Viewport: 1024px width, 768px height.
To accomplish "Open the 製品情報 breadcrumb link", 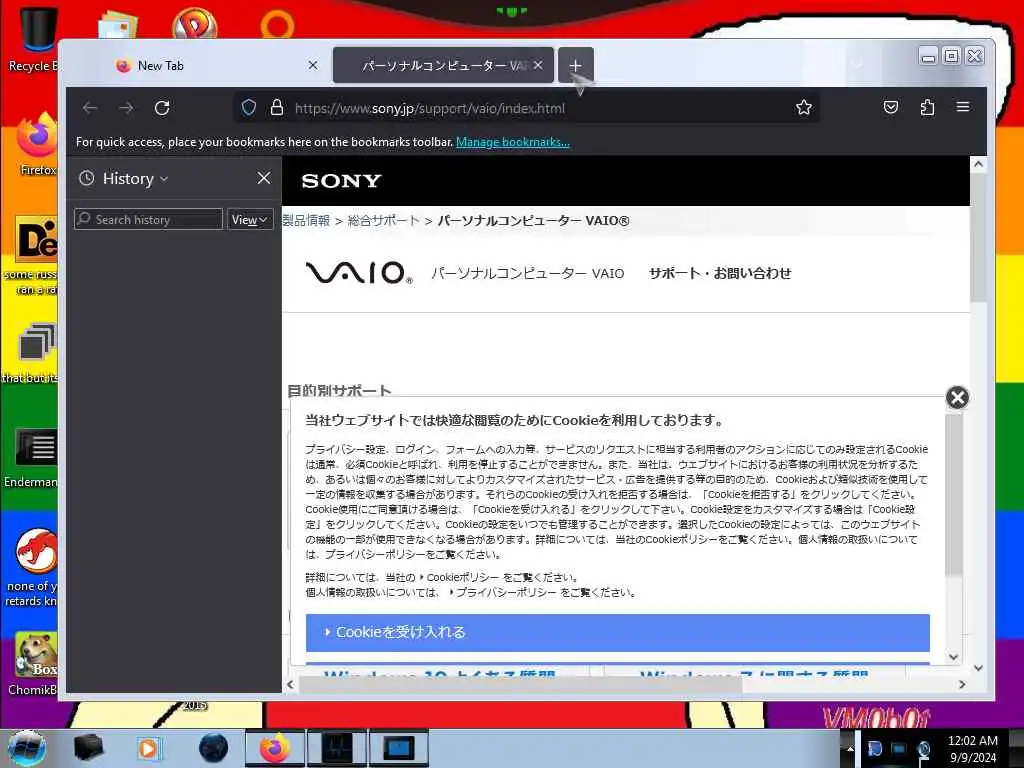I will point(306,220).
